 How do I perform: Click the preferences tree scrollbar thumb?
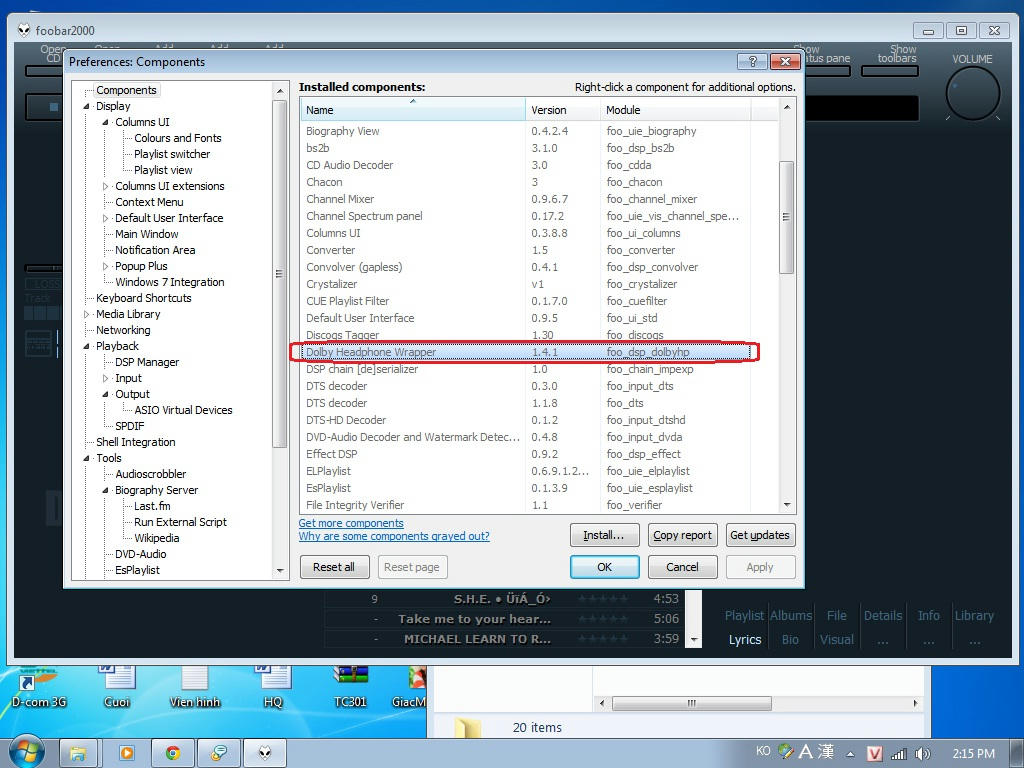pyautogui.click(x=280, y=274)
